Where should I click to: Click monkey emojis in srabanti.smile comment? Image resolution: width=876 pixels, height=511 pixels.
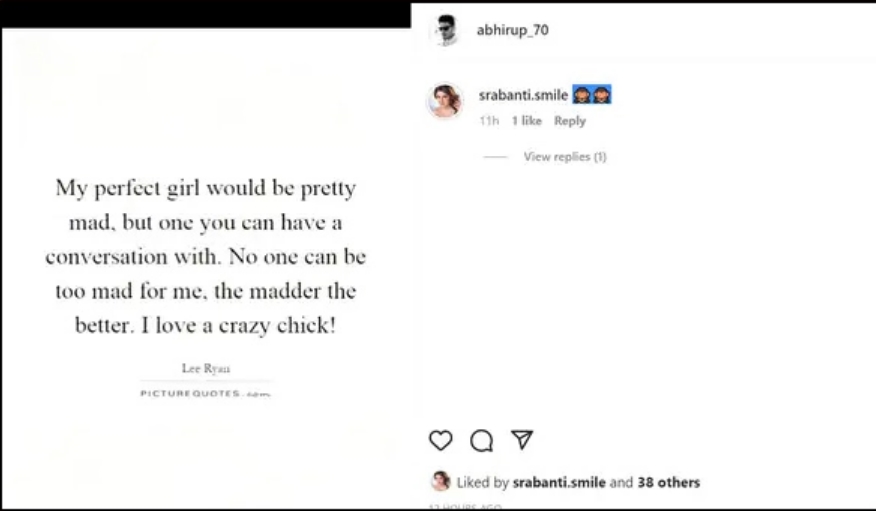click(x=592, y=94)
